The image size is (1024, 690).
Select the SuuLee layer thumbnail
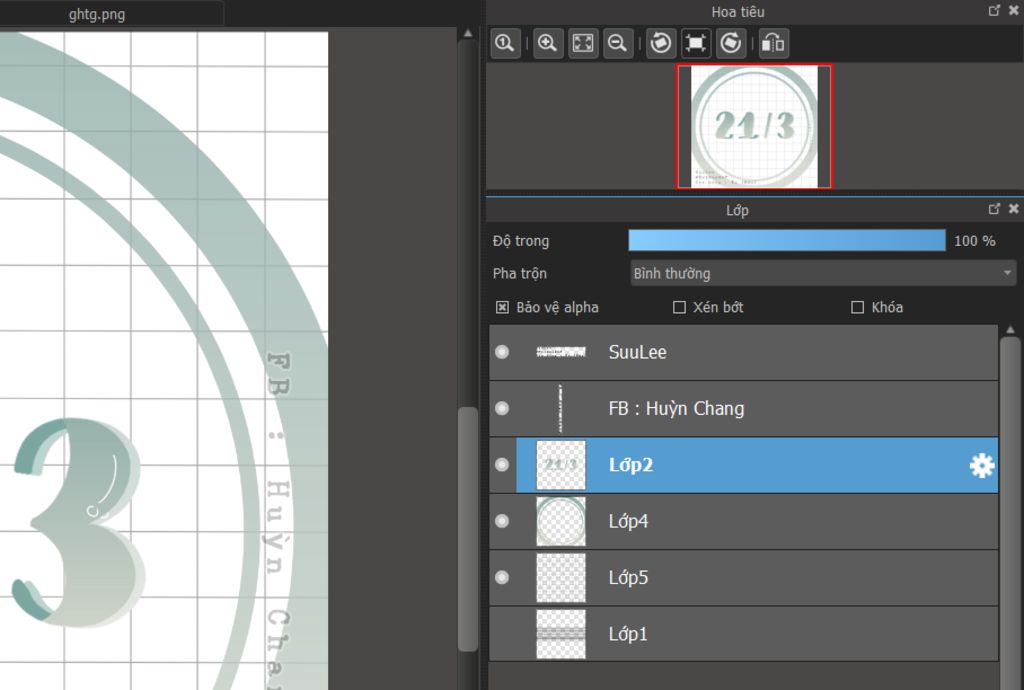click(x=561, y=353)
